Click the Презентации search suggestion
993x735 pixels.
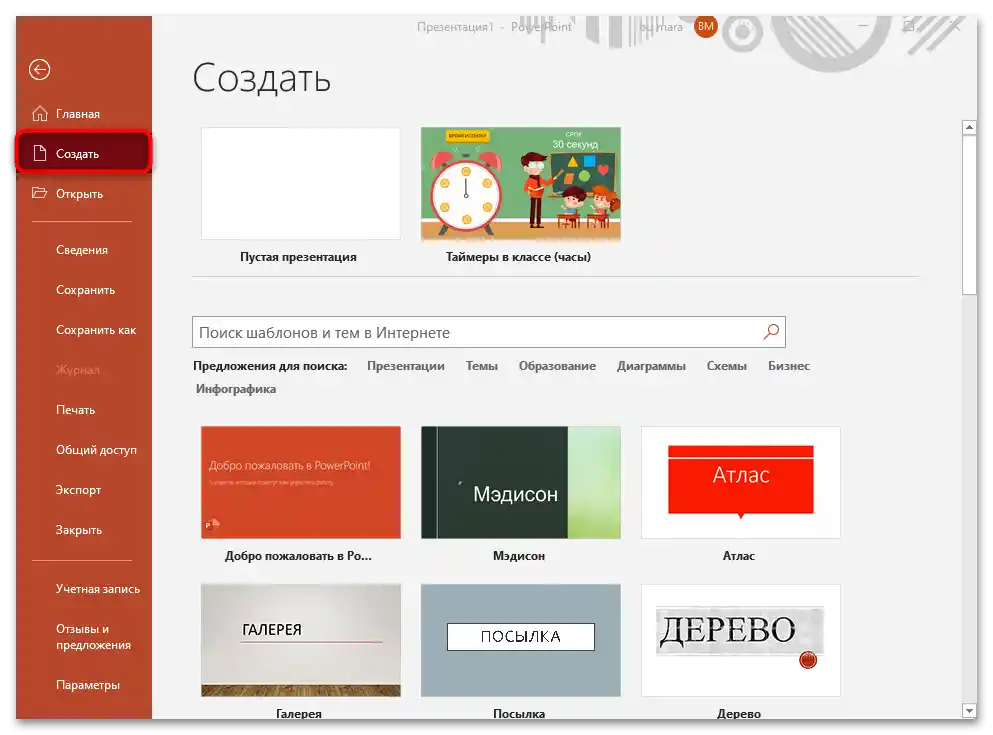coord(406,366)
